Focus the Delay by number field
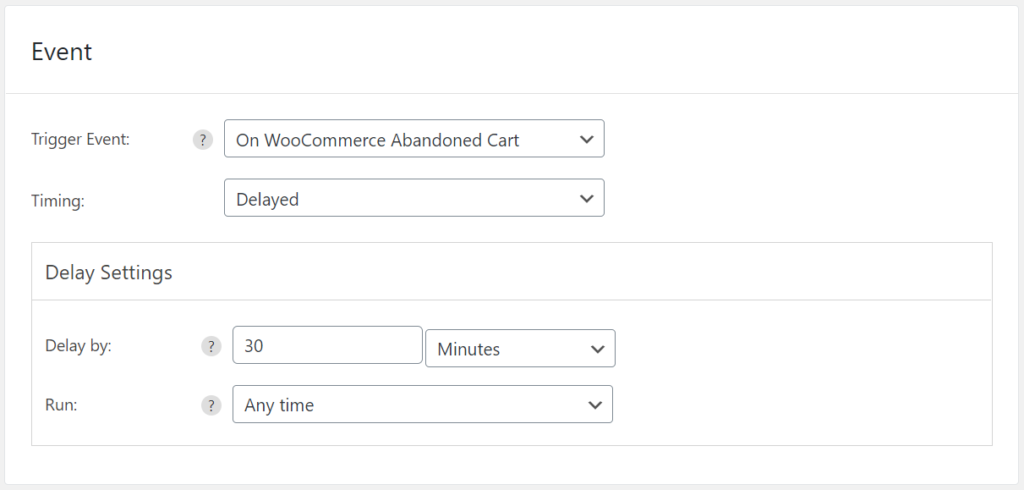Viewport: 1024px width, 490px height. click(x=328, y=345)
